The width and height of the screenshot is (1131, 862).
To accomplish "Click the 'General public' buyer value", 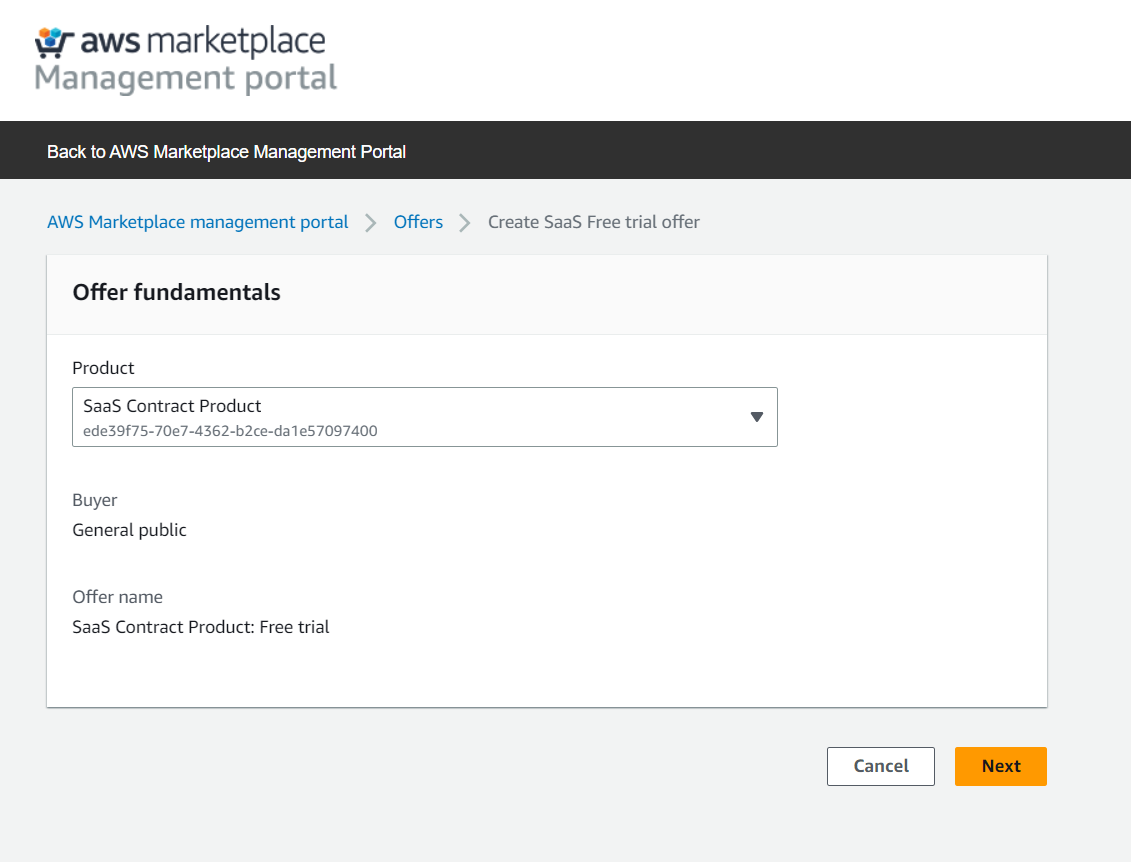I will (x=130, y=530).
